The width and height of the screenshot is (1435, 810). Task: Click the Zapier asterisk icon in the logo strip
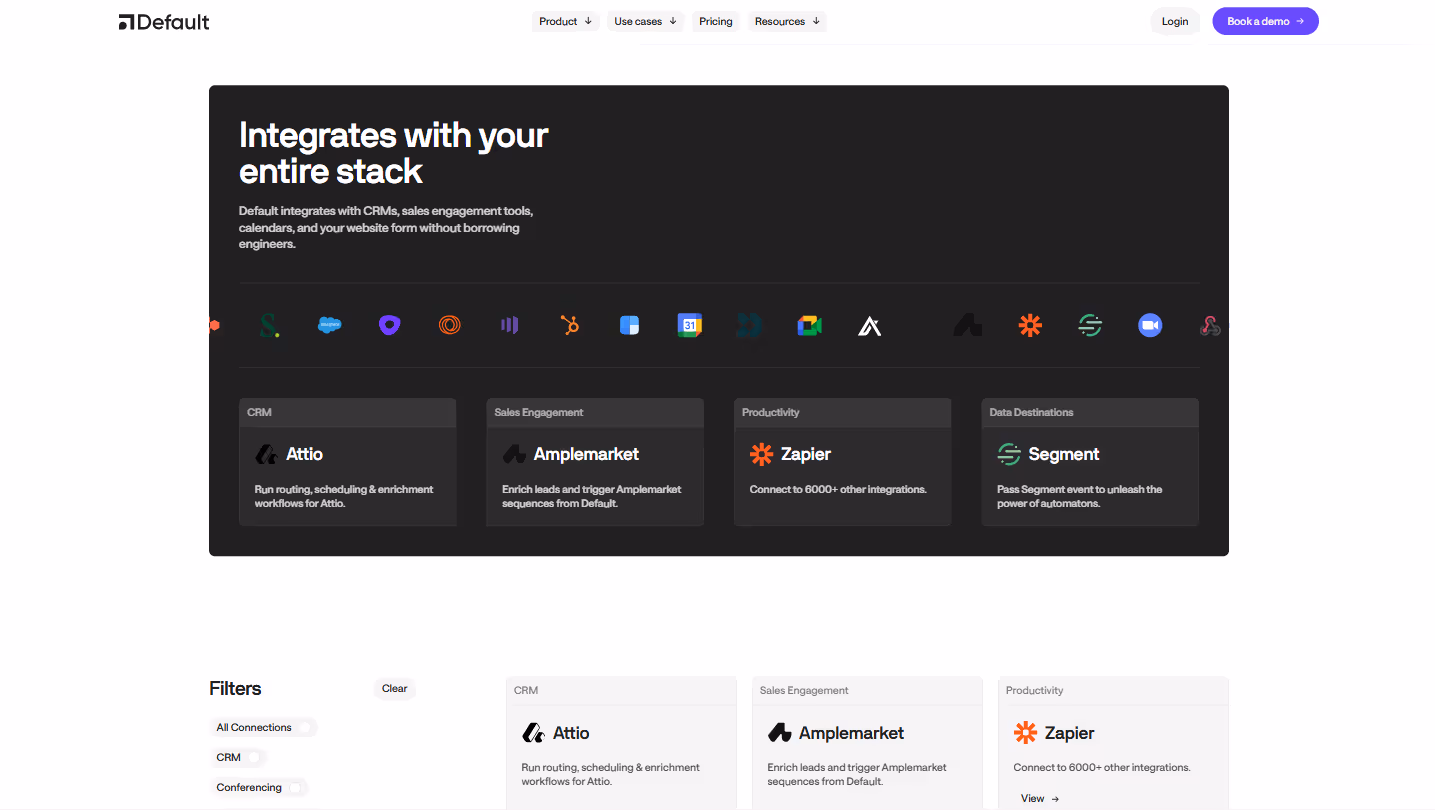1030,325
